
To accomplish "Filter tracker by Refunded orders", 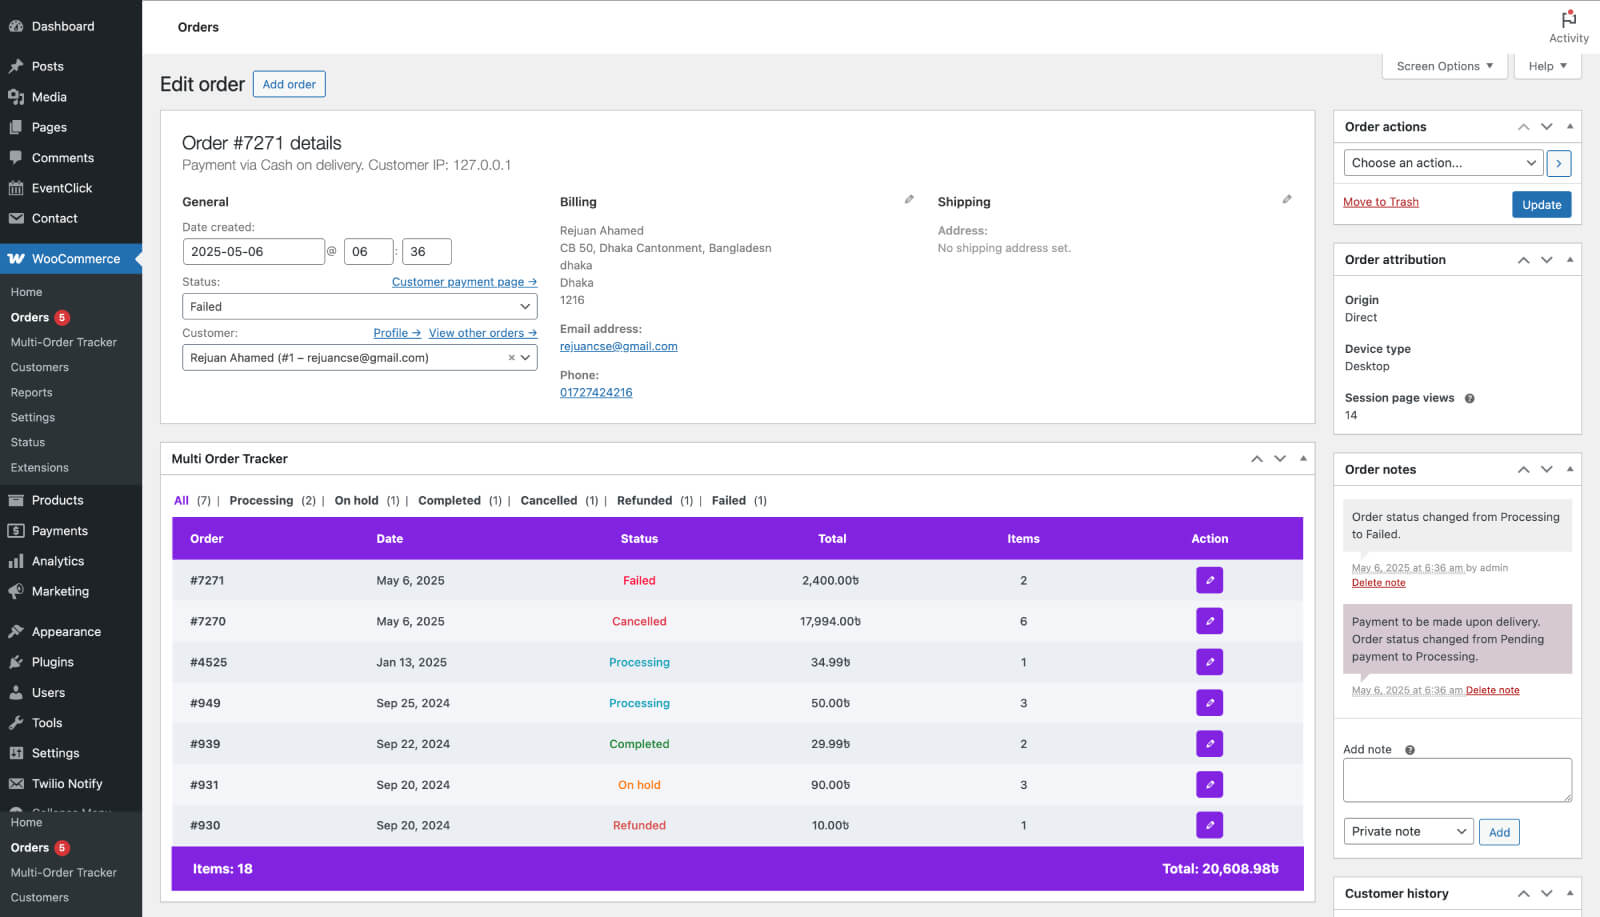I will 644,501.
